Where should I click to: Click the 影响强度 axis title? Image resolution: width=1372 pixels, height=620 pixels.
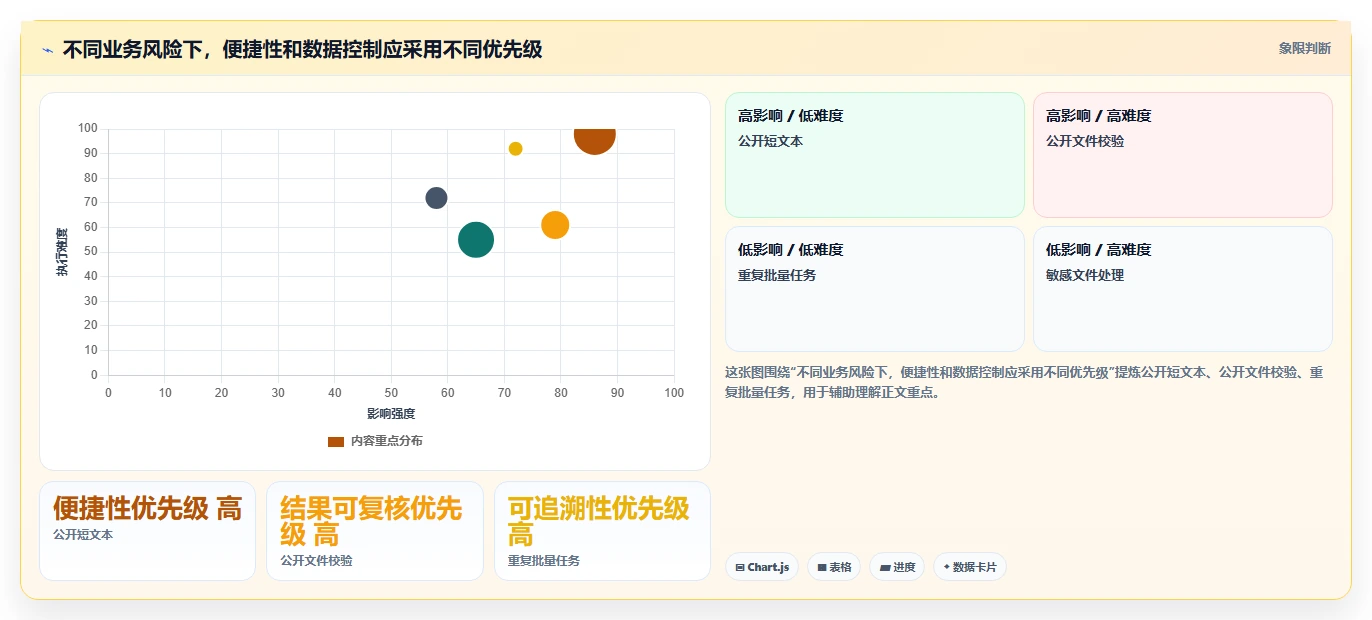391,414
